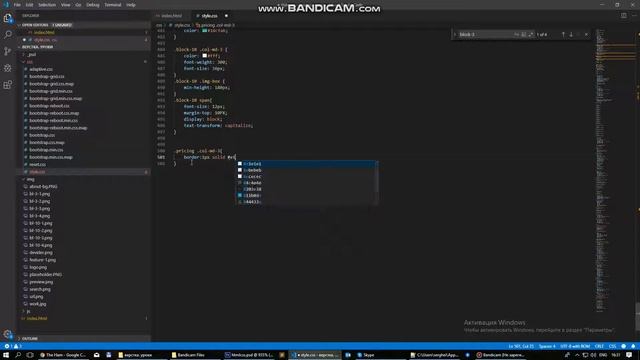The height and width of the screenshot is (360, 640).
Task: Close the find widget
Action: click(587, 34)
